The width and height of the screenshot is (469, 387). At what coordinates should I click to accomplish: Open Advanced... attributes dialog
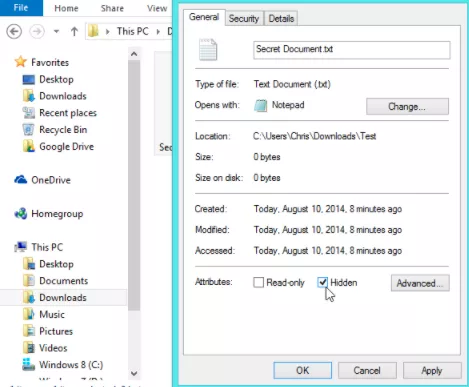(420, 283)
